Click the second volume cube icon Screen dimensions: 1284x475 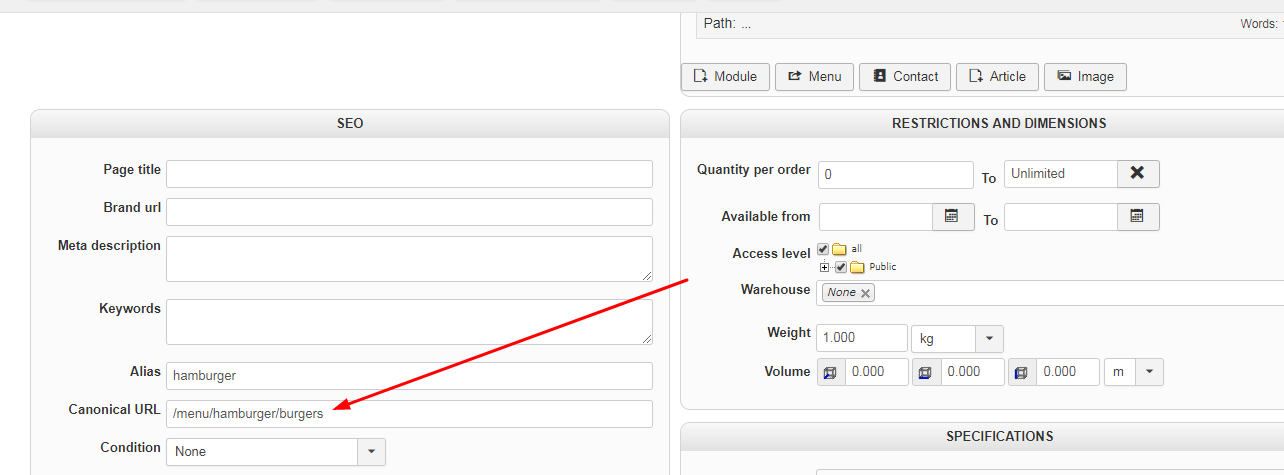point(926,372)
